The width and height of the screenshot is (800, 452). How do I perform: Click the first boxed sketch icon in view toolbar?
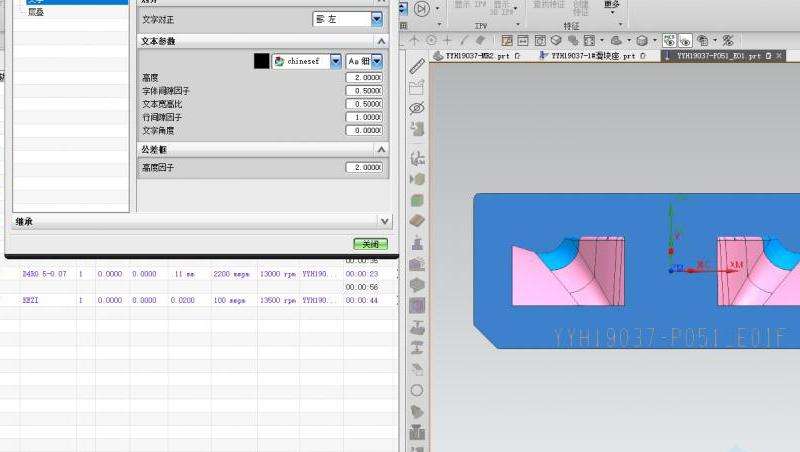click(507, 41)
